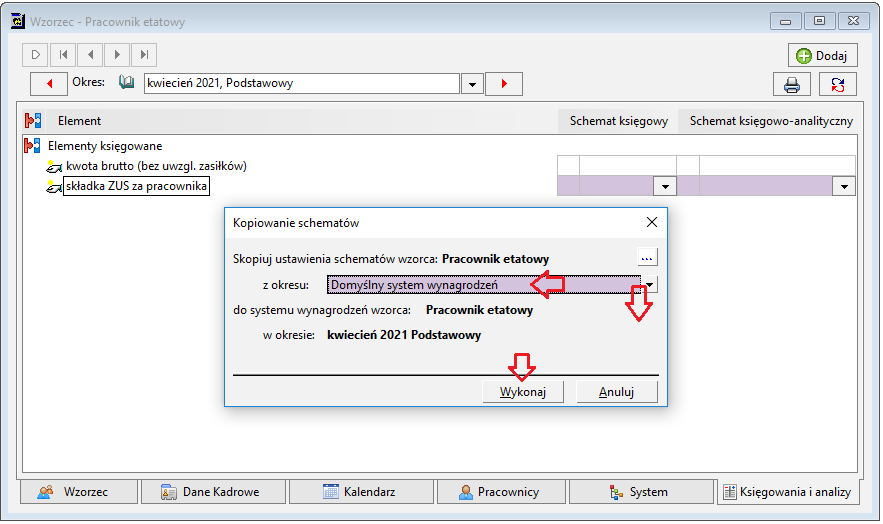Image resolution: width=883 pixels, height=524 pixels.
Task: Open the Schemat księgowy dropdown for składka ZUS
Action: pyautogui.click(x=665, y=186)
